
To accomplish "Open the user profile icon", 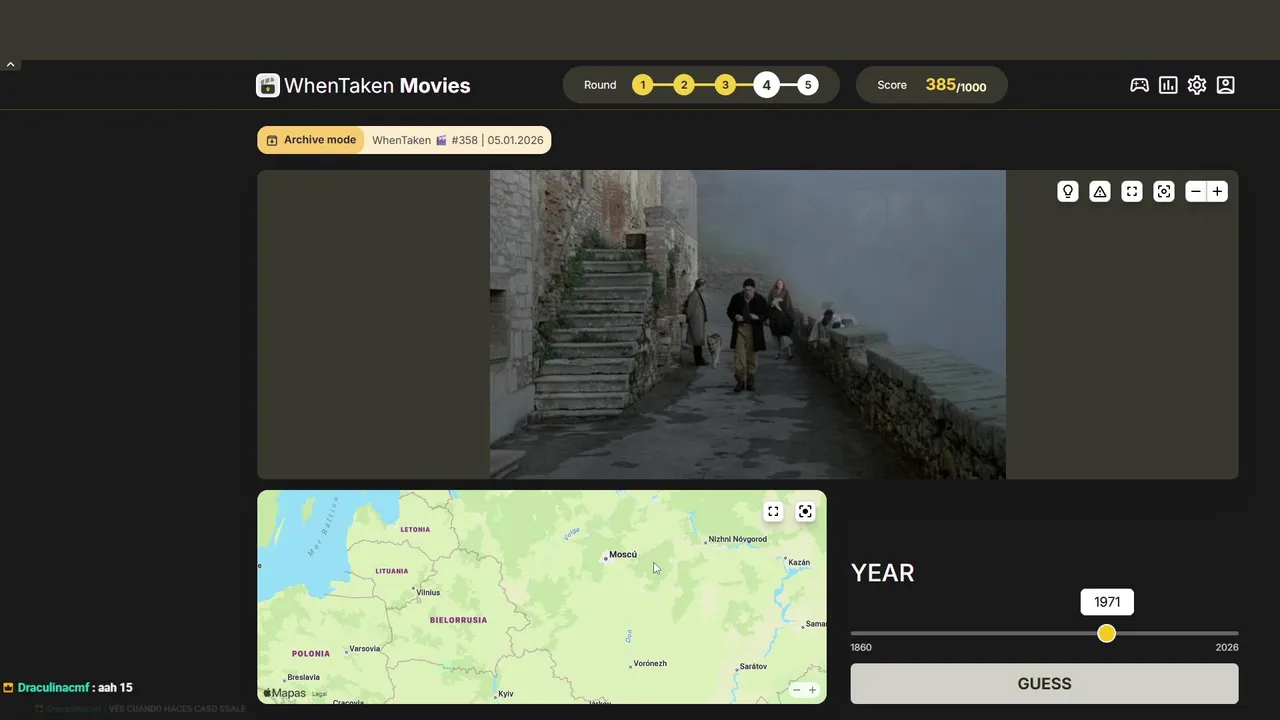I will tap(1226, 85).
